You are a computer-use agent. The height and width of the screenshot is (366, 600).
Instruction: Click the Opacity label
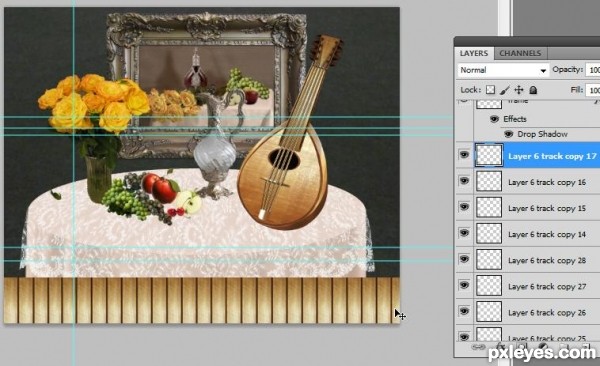(x=567, y=70)
